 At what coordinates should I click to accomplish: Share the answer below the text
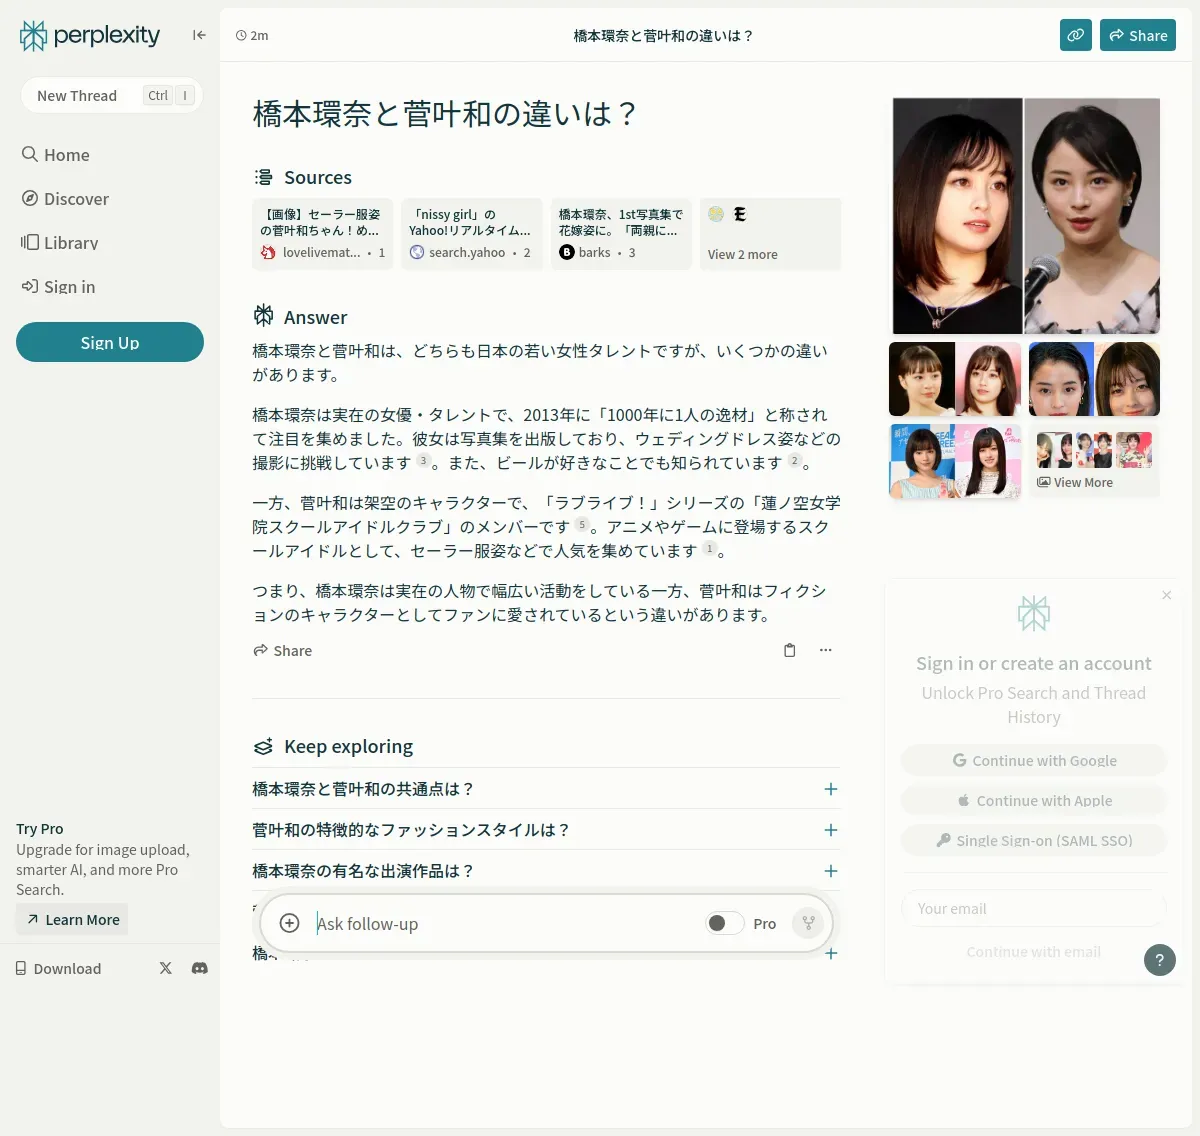click(283, 650)
